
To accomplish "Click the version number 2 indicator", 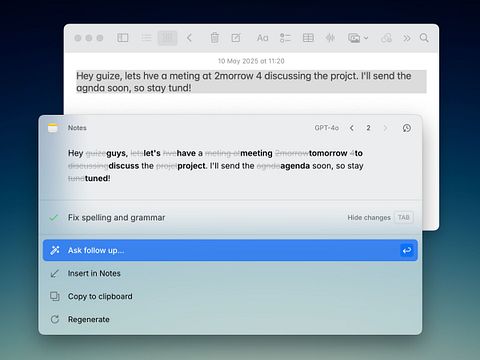I will click(368, 128).
